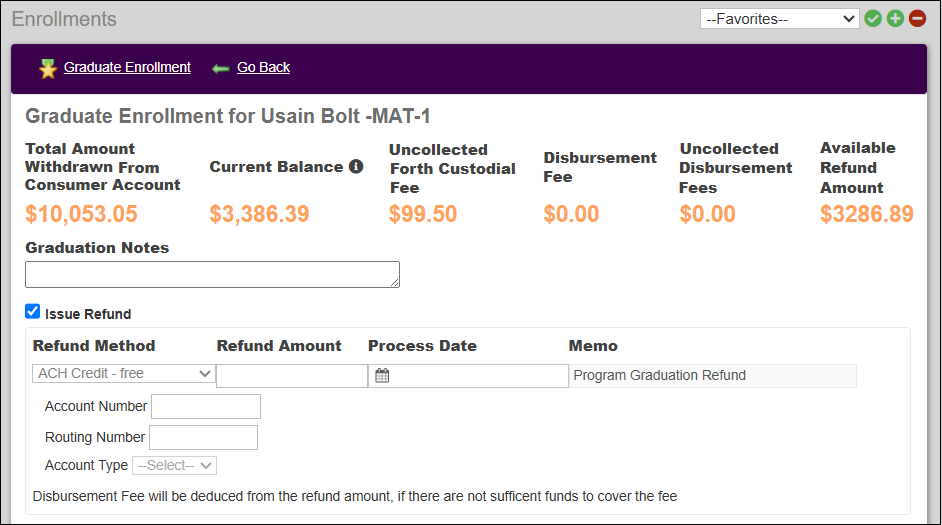Click the $99.50 custodial fee value
Screen dimensions: 942x525
coord(423,214)
